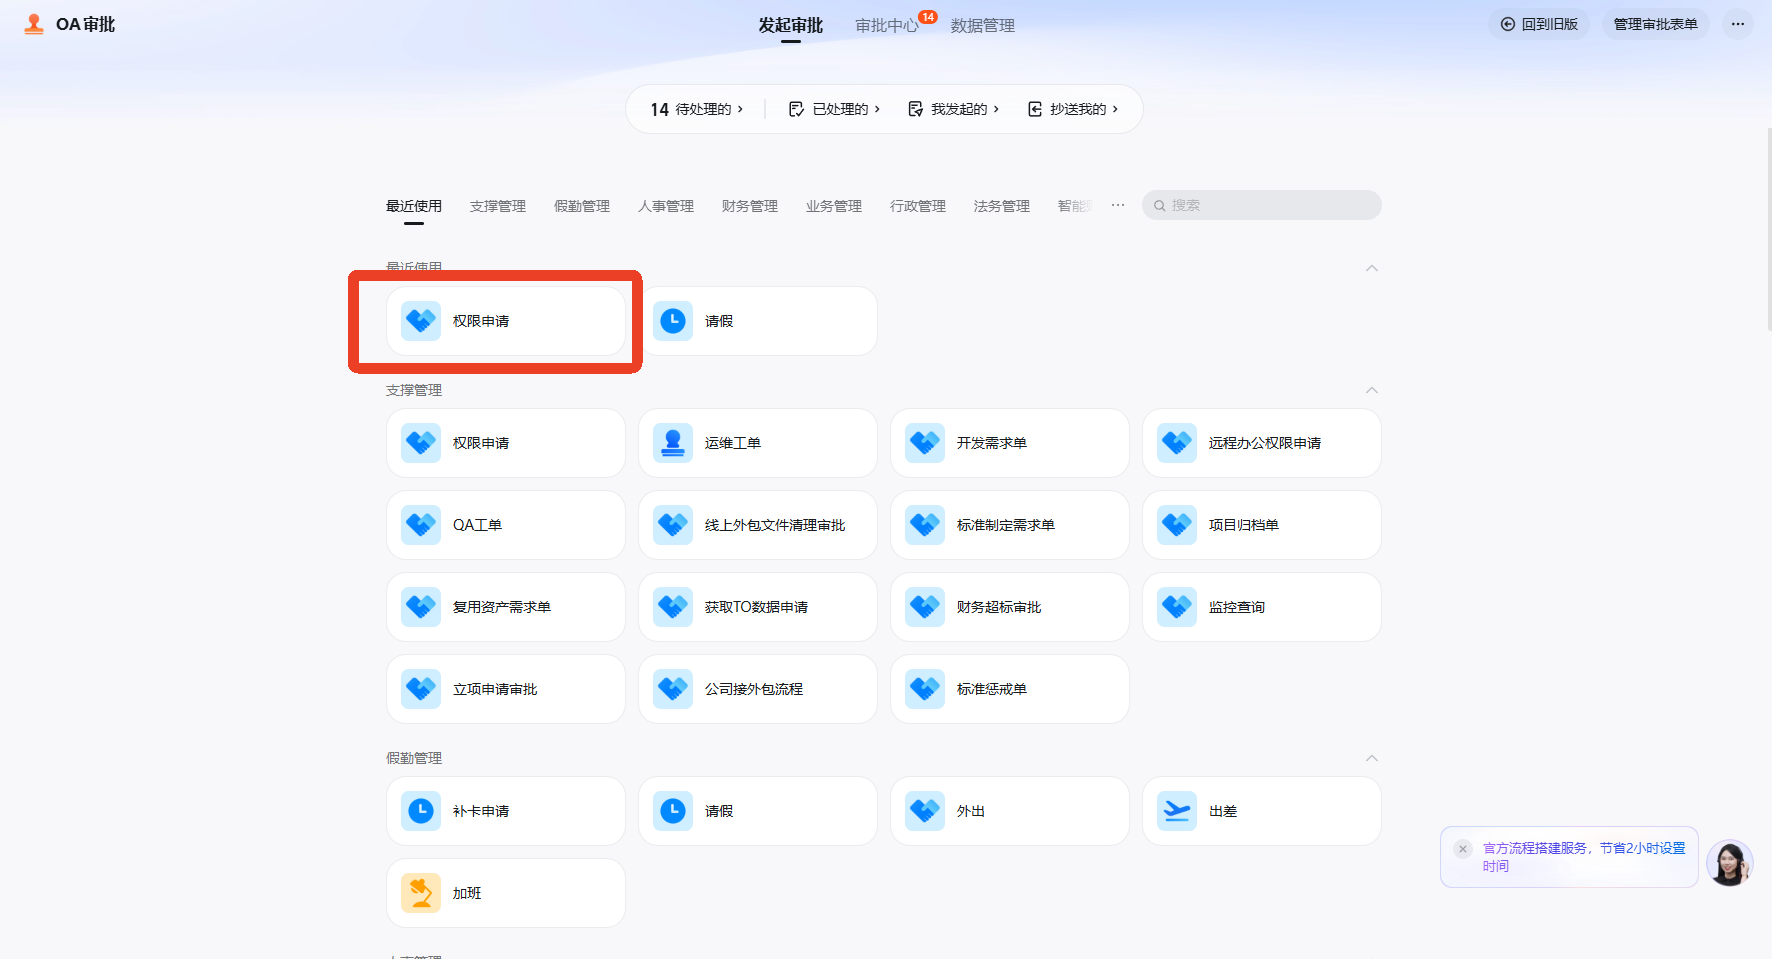Open the 远程办公权限申请 icon

pyautogui.click(x=1177, y=443)
